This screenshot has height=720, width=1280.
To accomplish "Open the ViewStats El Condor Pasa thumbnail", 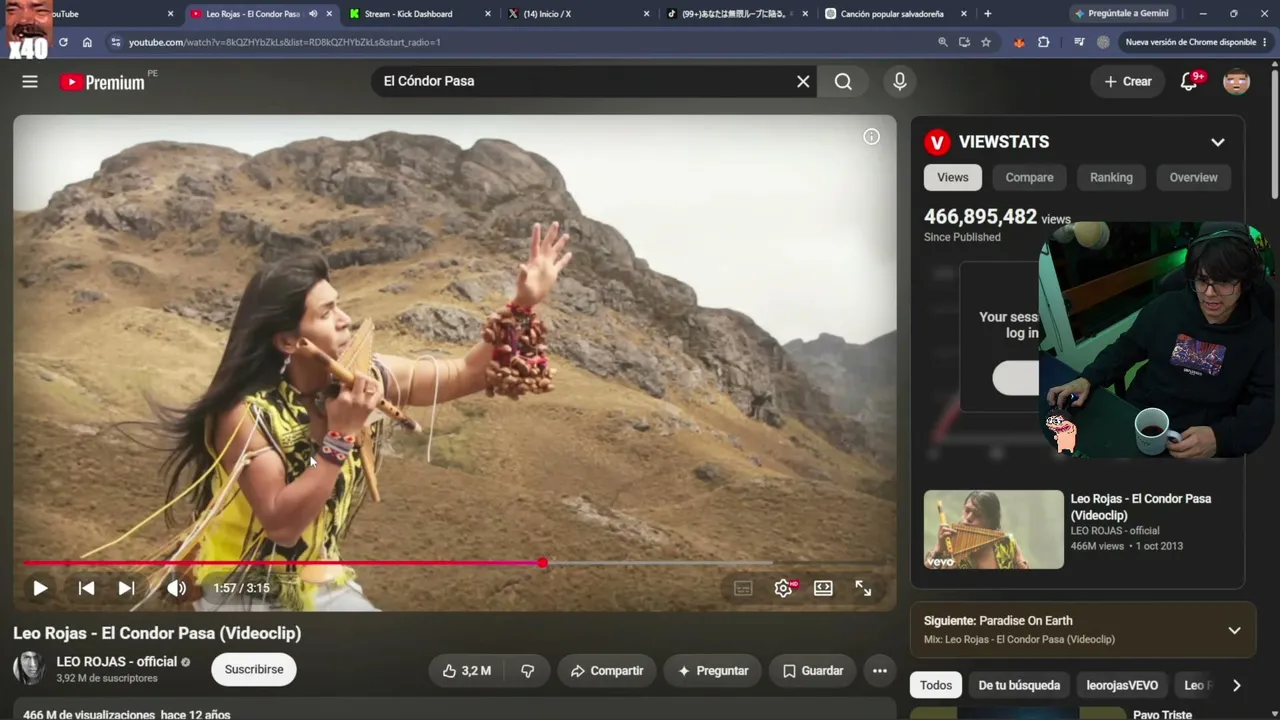I will (994, 529).
